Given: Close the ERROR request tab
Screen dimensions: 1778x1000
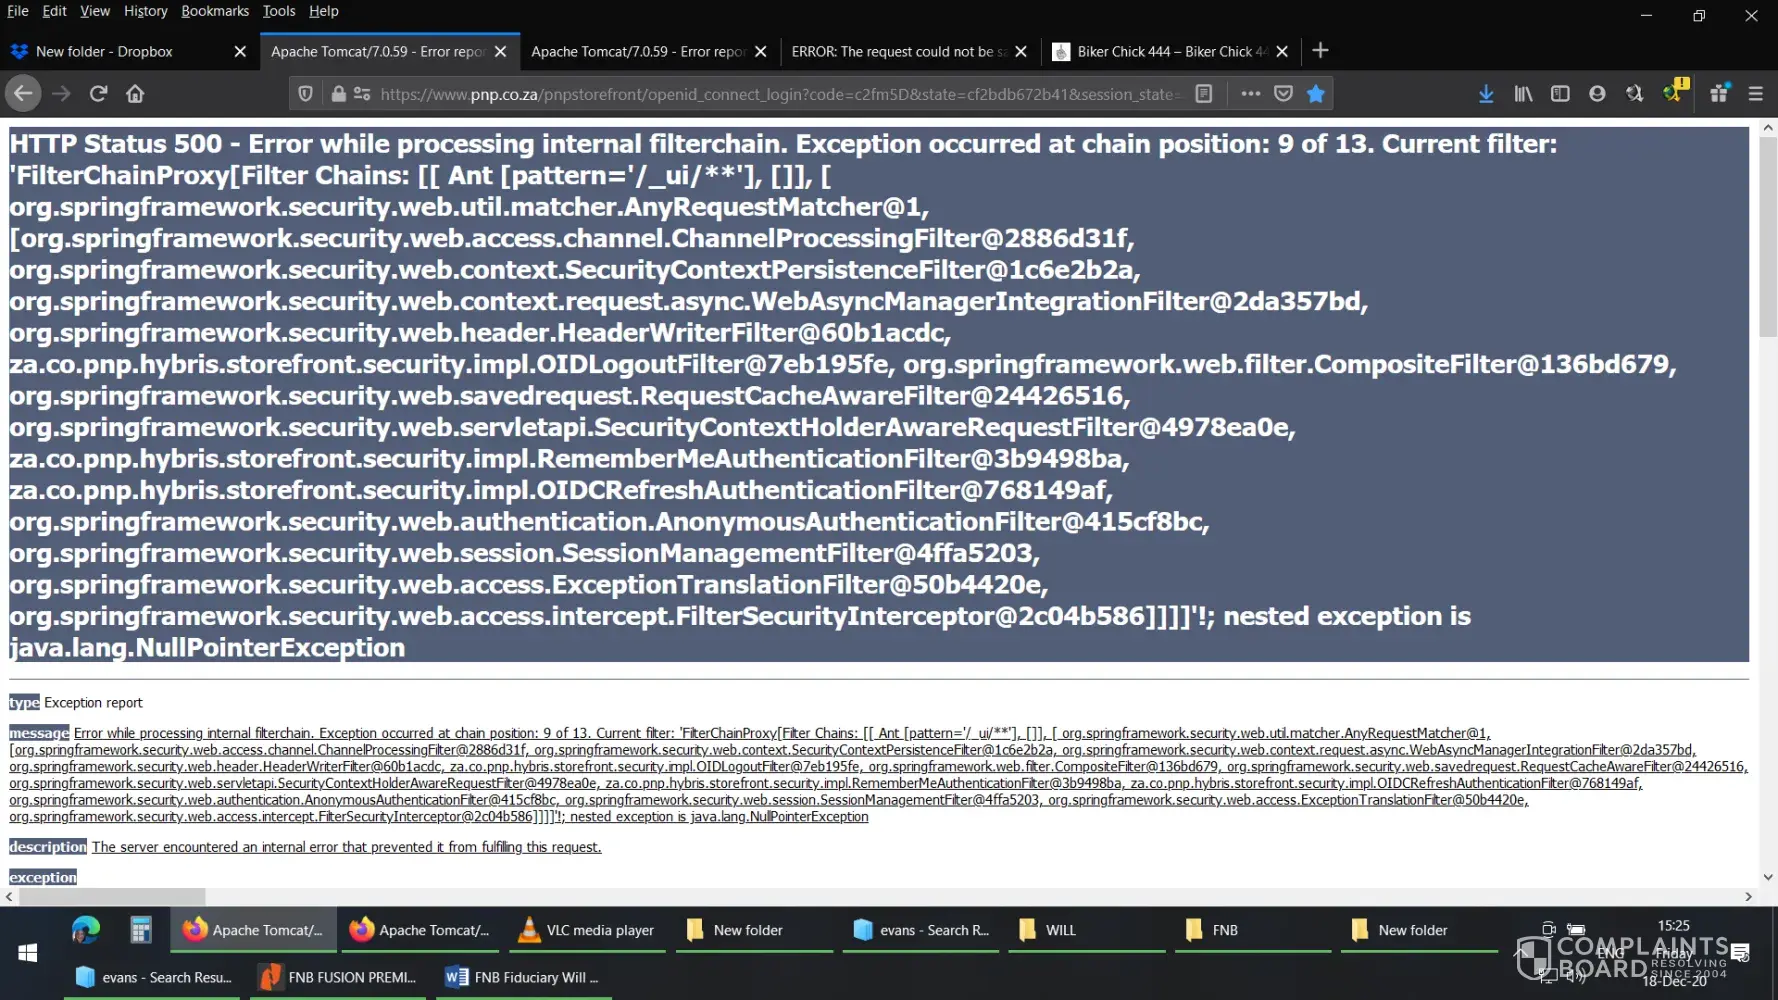Looking at the screenshot, I should (x=1021, y=52).
